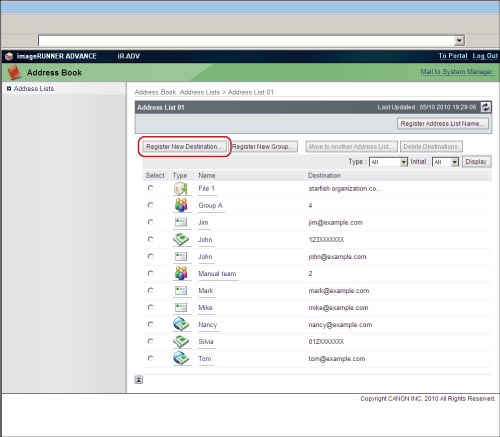The image size is (500, 437).
Task: Click the File 1 file server icon
Action: tap(181, 189)
